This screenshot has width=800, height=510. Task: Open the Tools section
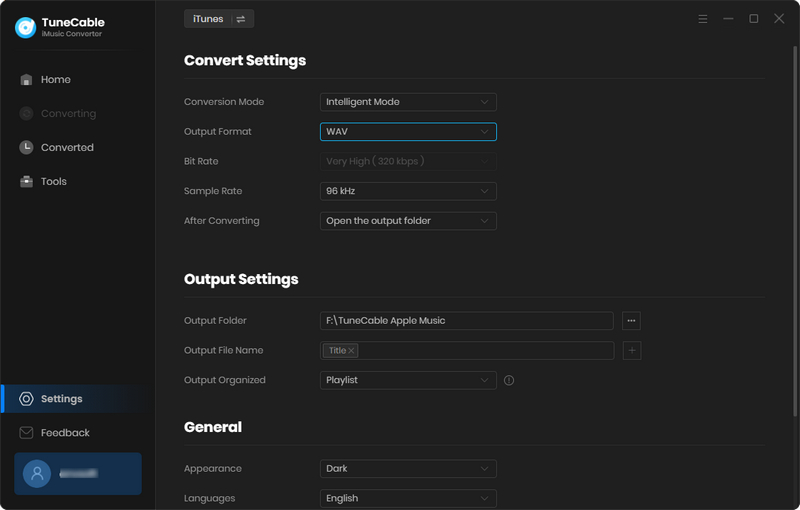pos(77,182)
